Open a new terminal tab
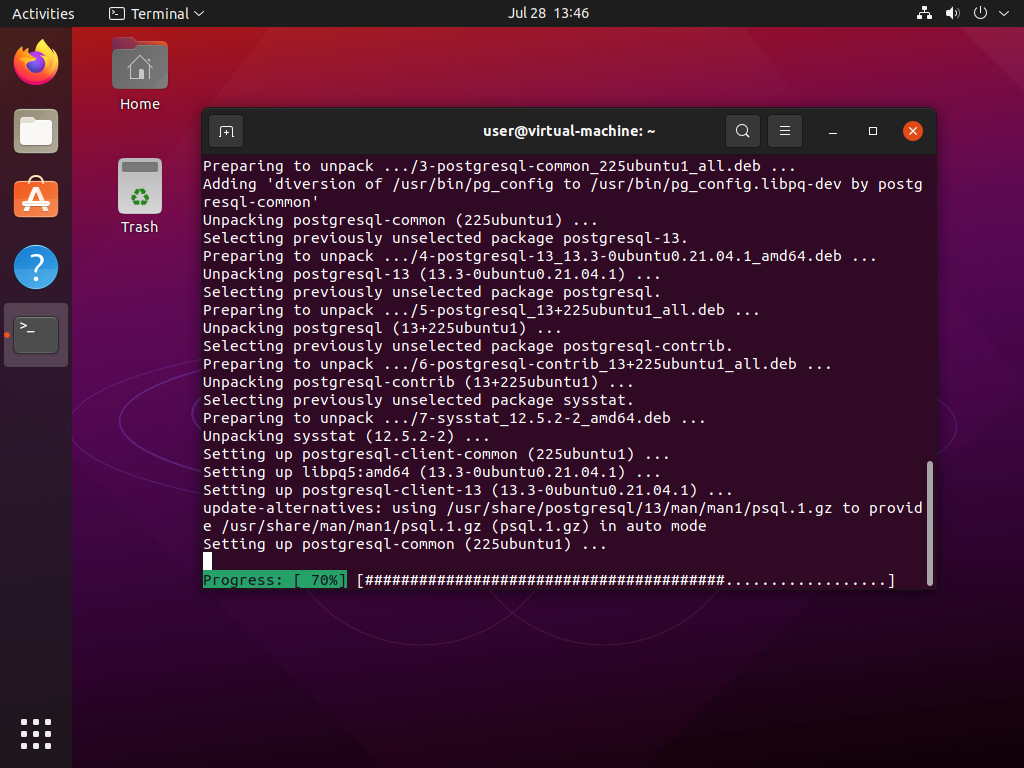 click(226, 131)
